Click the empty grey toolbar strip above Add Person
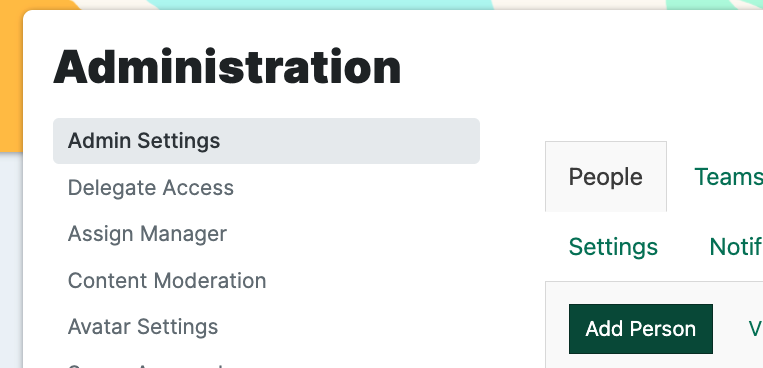 [654, 293]
